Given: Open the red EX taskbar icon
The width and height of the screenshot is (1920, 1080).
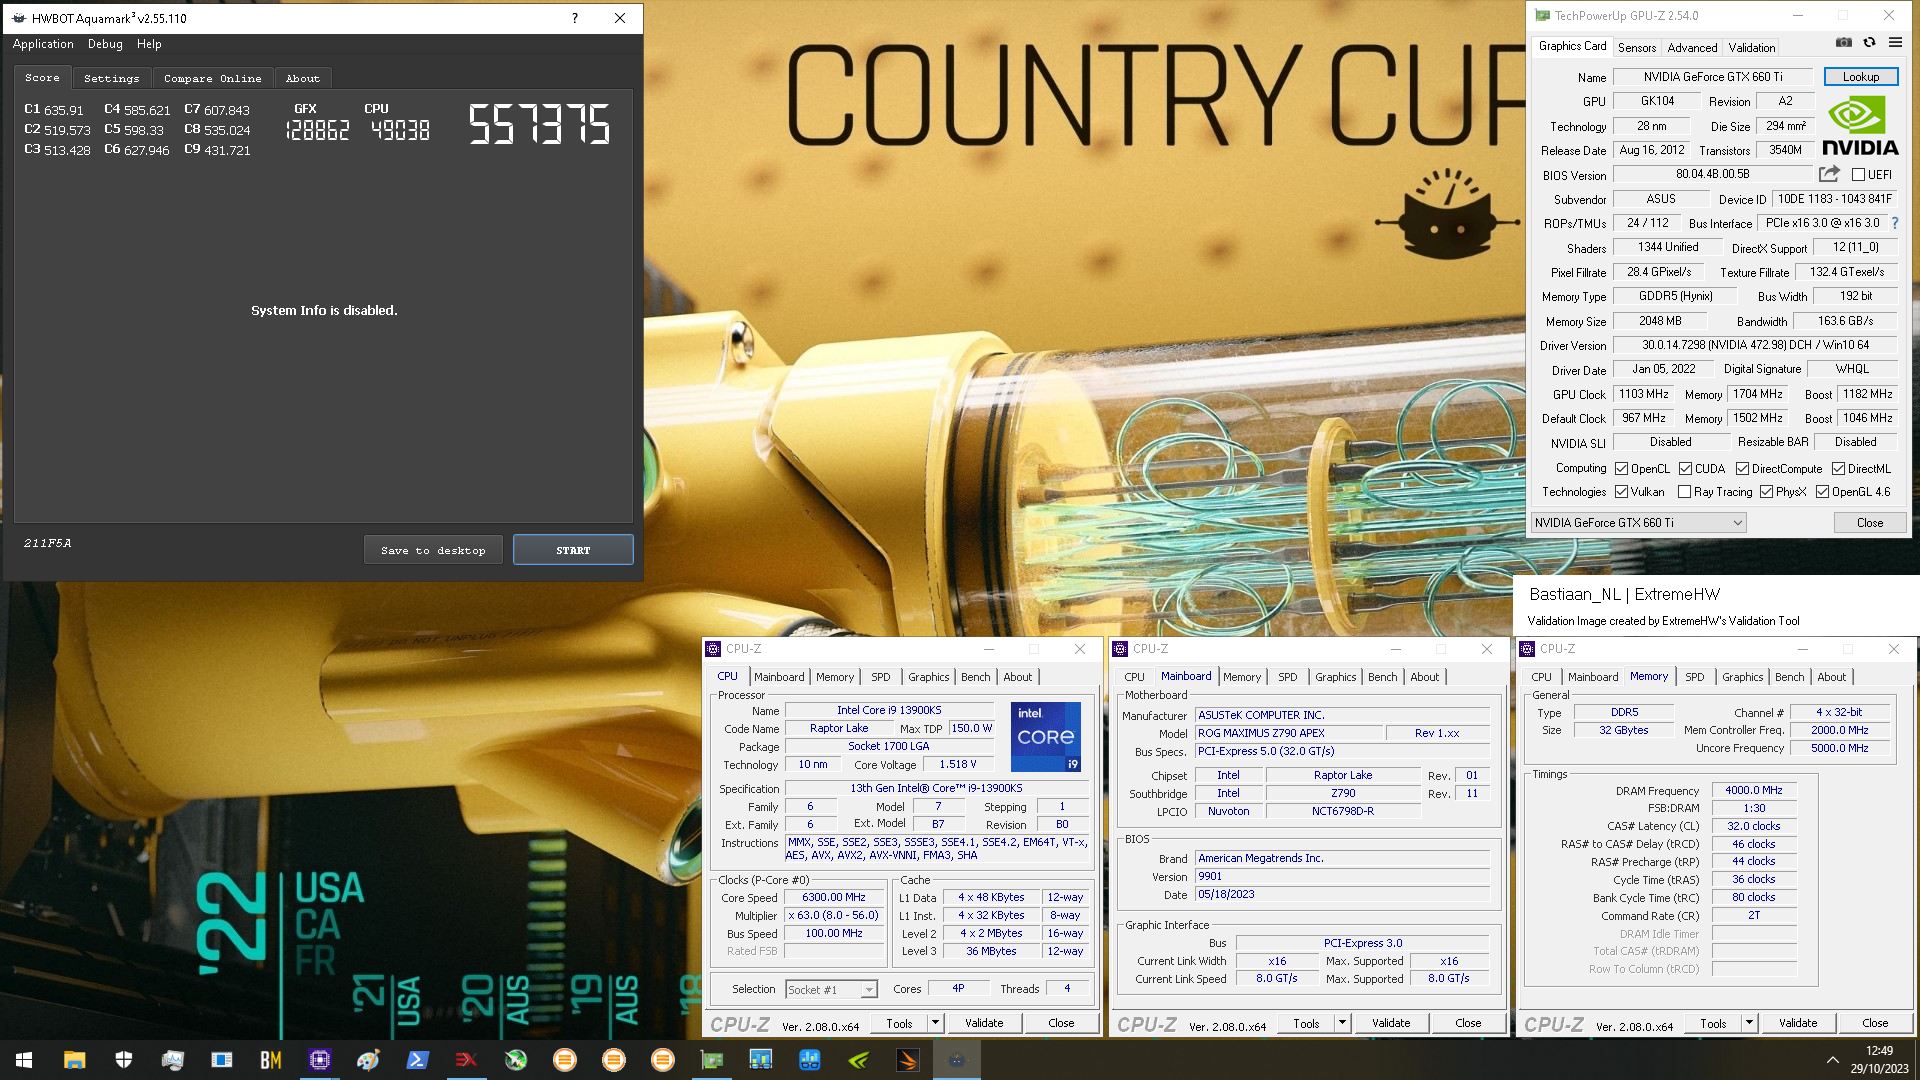Looking at the screenshot, I should click(x=466, y=1060).
